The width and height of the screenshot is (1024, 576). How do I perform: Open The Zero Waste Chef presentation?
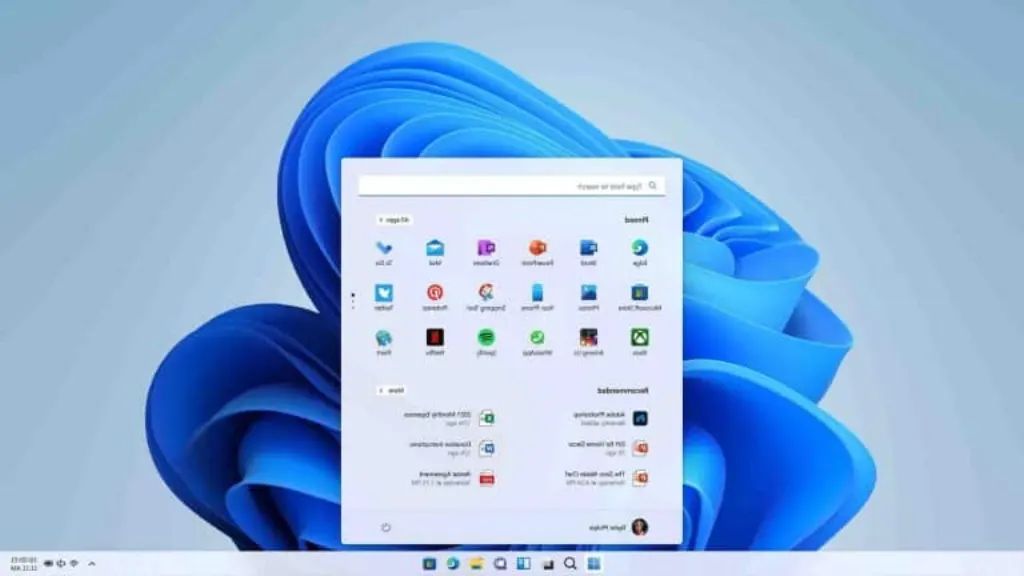607,478
